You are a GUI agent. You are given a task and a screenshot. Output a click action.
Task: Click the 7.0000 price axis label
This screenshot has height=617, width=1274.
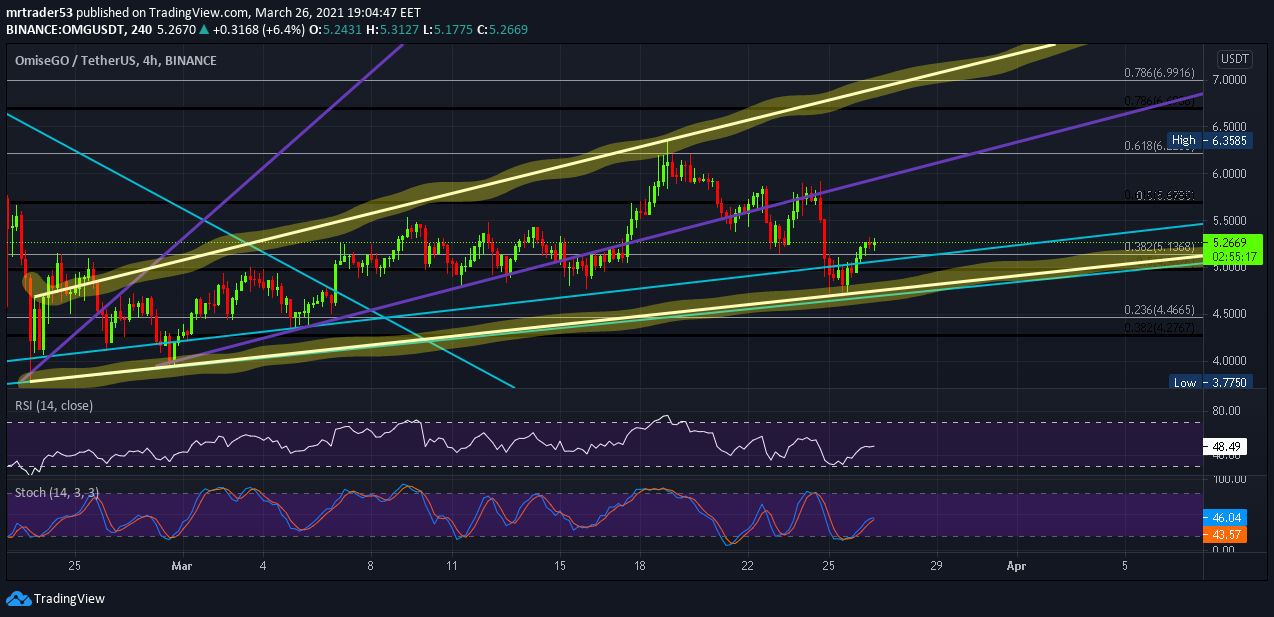click(1230, 79)
